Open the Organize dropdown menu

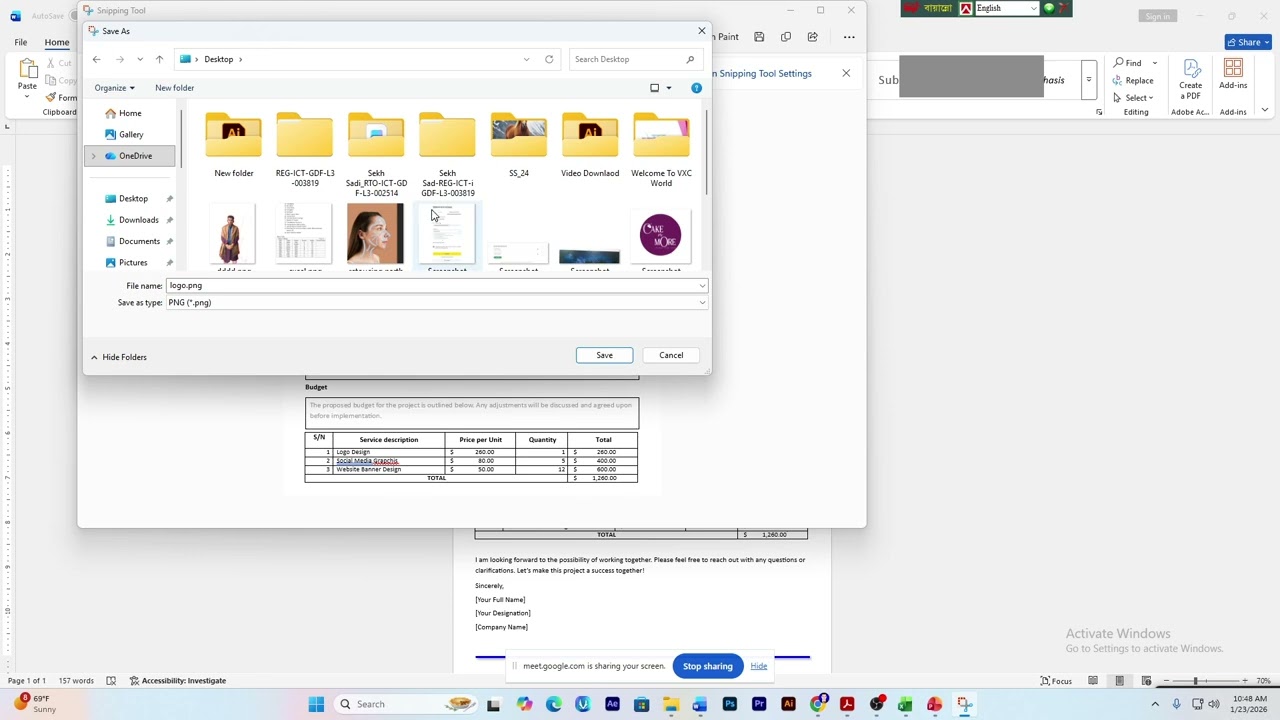114,88
